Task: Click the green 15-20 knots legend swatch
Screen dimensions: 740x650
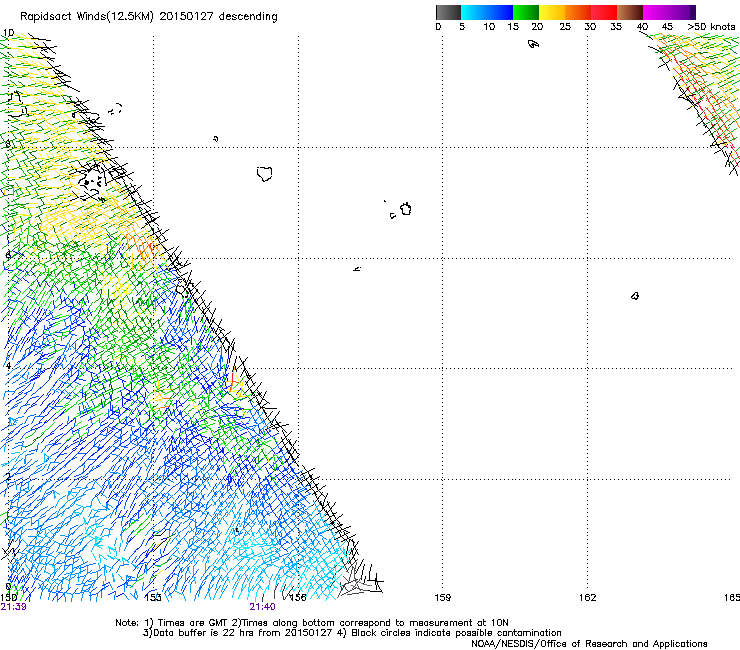Action: pos(526,12)
